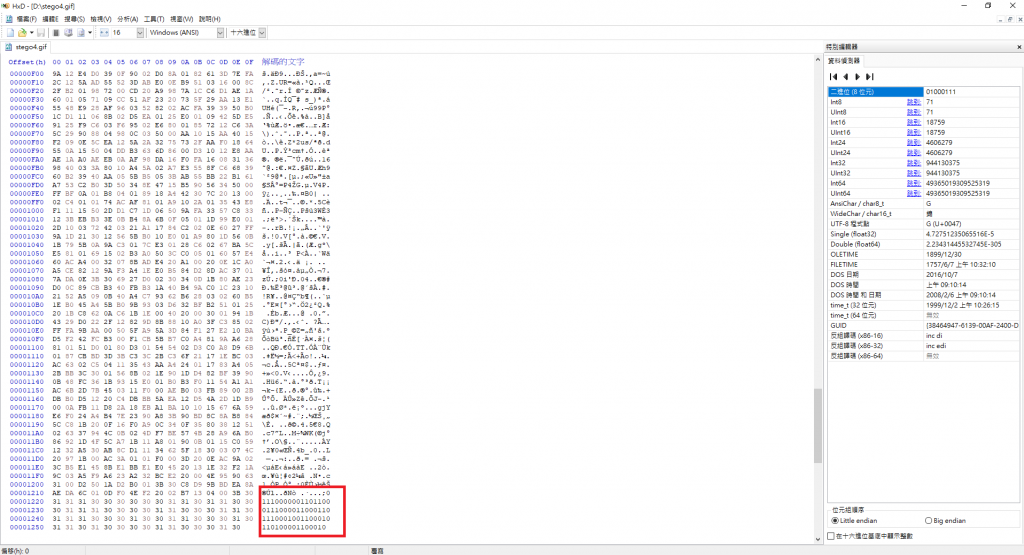Click the Open file folder icon
The width and height of the screenshot is (1024, 555).
click(x=22, y=33)
